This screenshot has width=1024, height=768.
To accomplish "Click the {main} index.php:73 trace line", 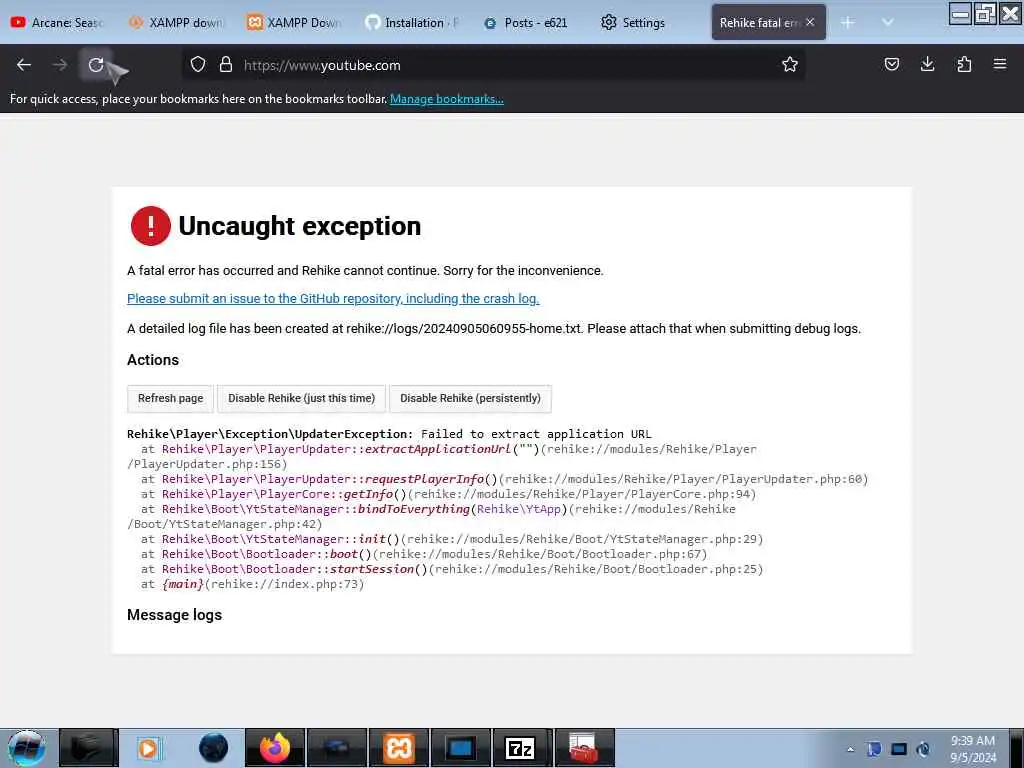I will (253, 584).
